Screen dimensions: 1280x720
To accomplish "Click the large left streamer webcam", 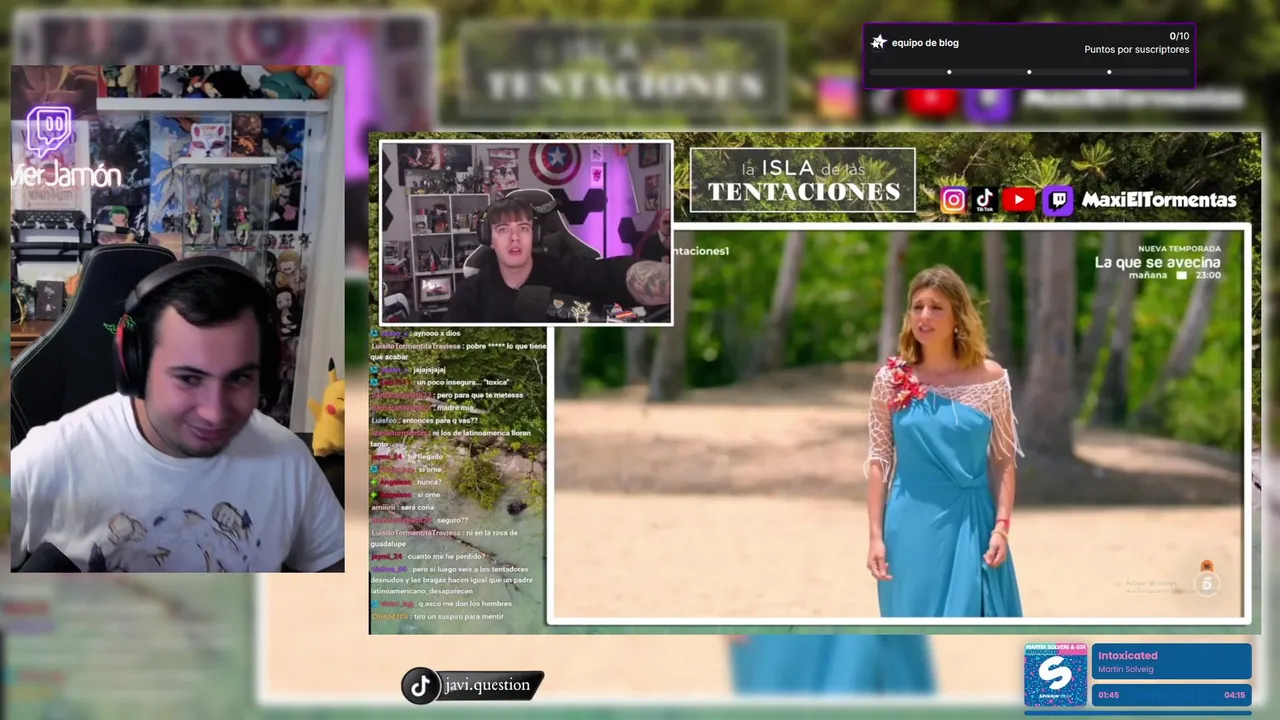I will coord(178,320).
